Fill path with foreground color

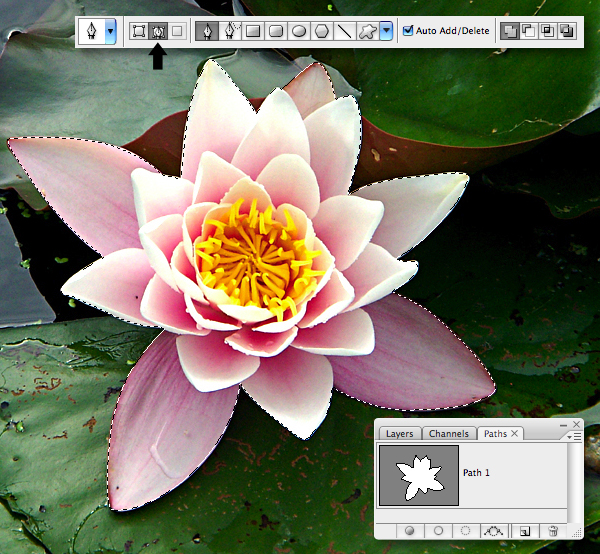[x=410, y=531]
